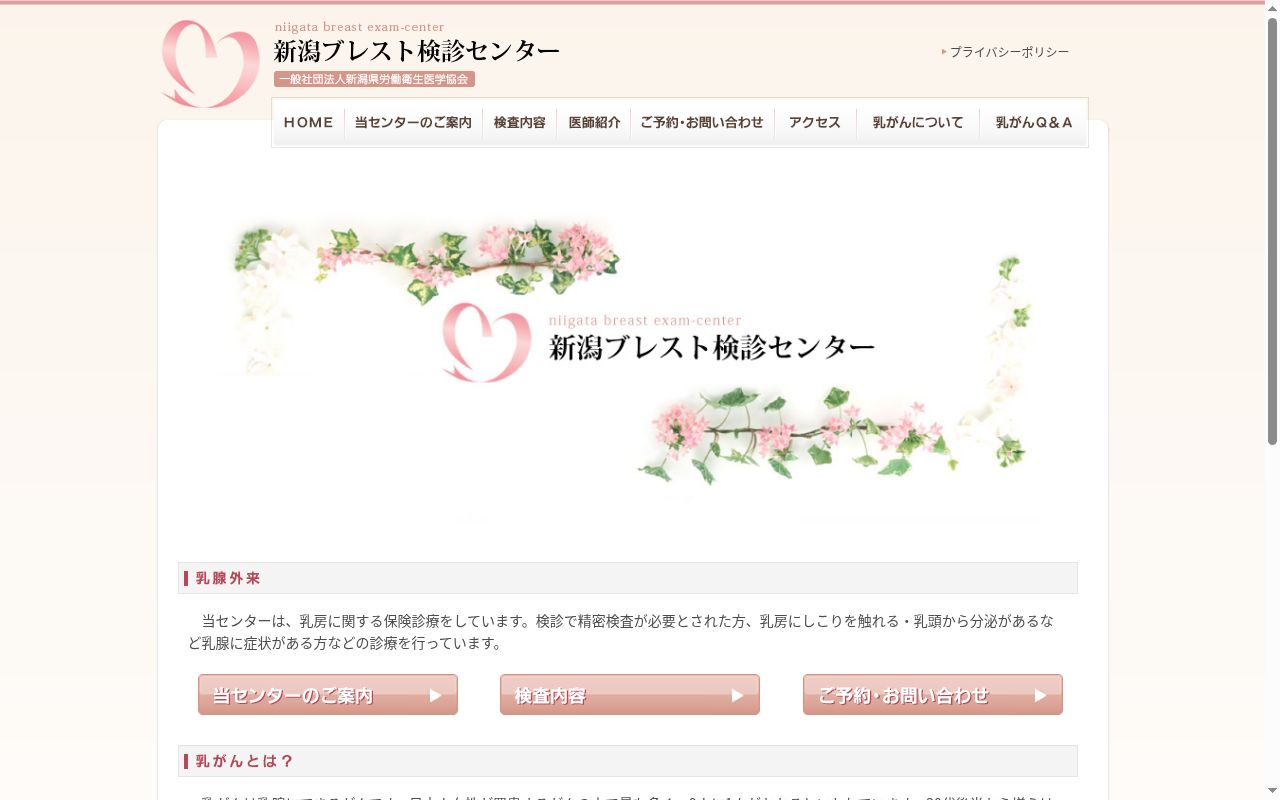Click the 新潟ブレスト検診センター header title
The height and width of the screenshot is (800, 1280).
416,51
